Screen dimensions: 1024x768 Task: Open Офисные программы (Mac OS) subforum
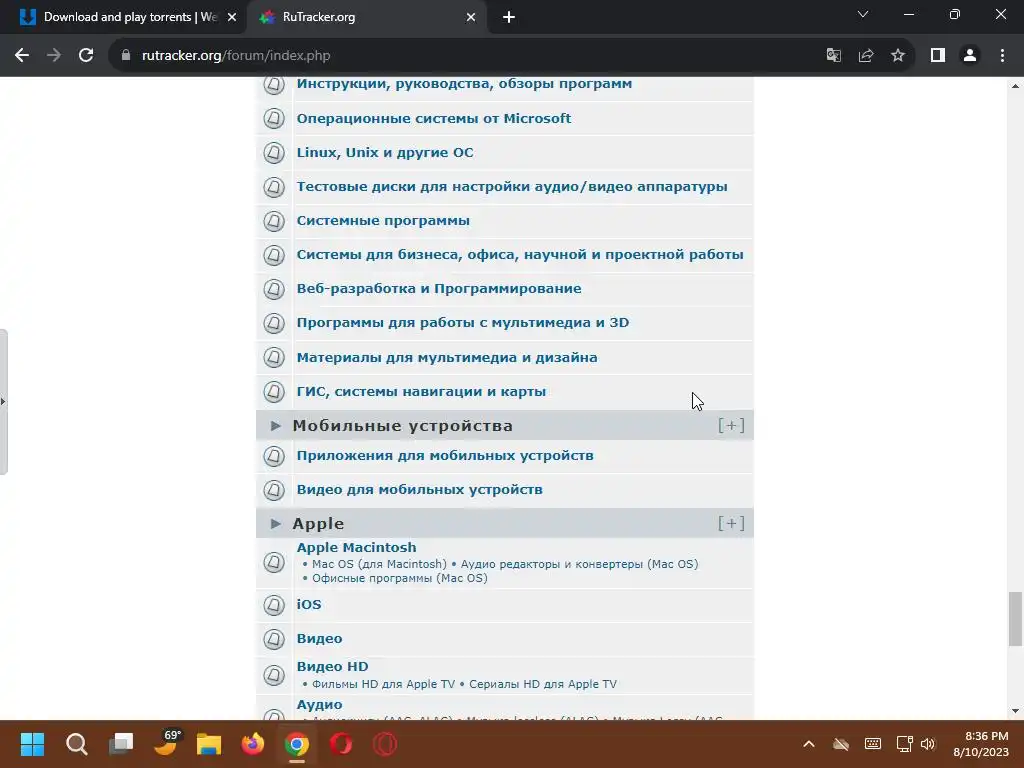(399, 579)
